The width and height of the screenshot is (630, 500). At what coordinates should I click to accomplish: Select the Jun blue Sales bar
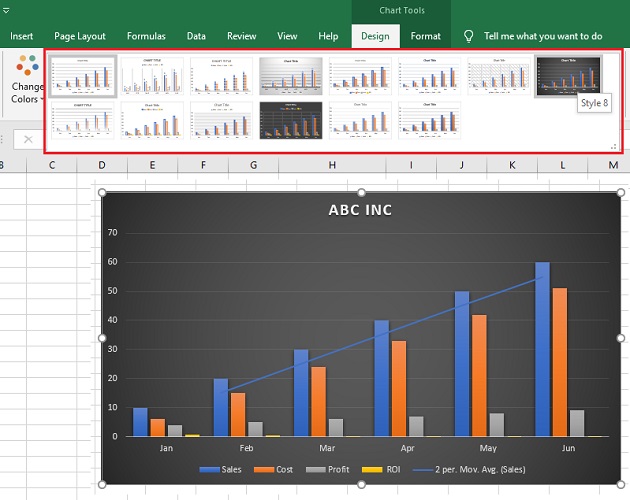click(542, 349)
